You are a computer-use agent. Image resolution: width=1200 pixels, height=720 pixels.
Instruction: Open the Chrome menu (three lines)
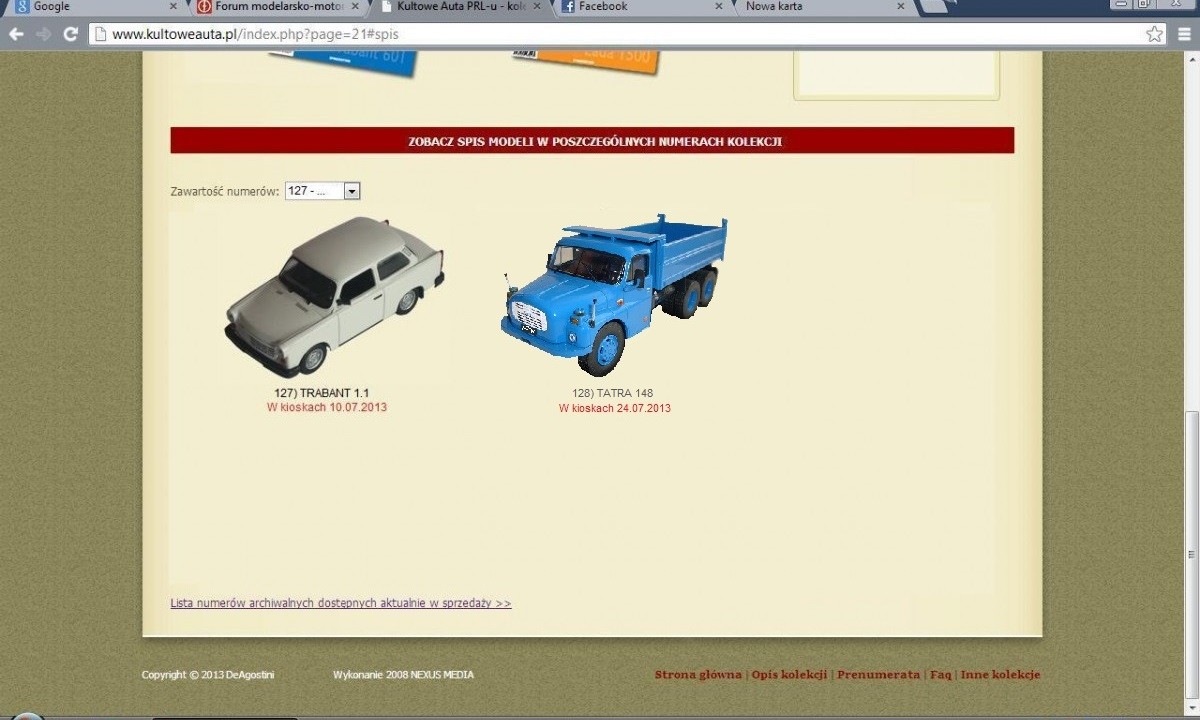tap(1185, 34)
